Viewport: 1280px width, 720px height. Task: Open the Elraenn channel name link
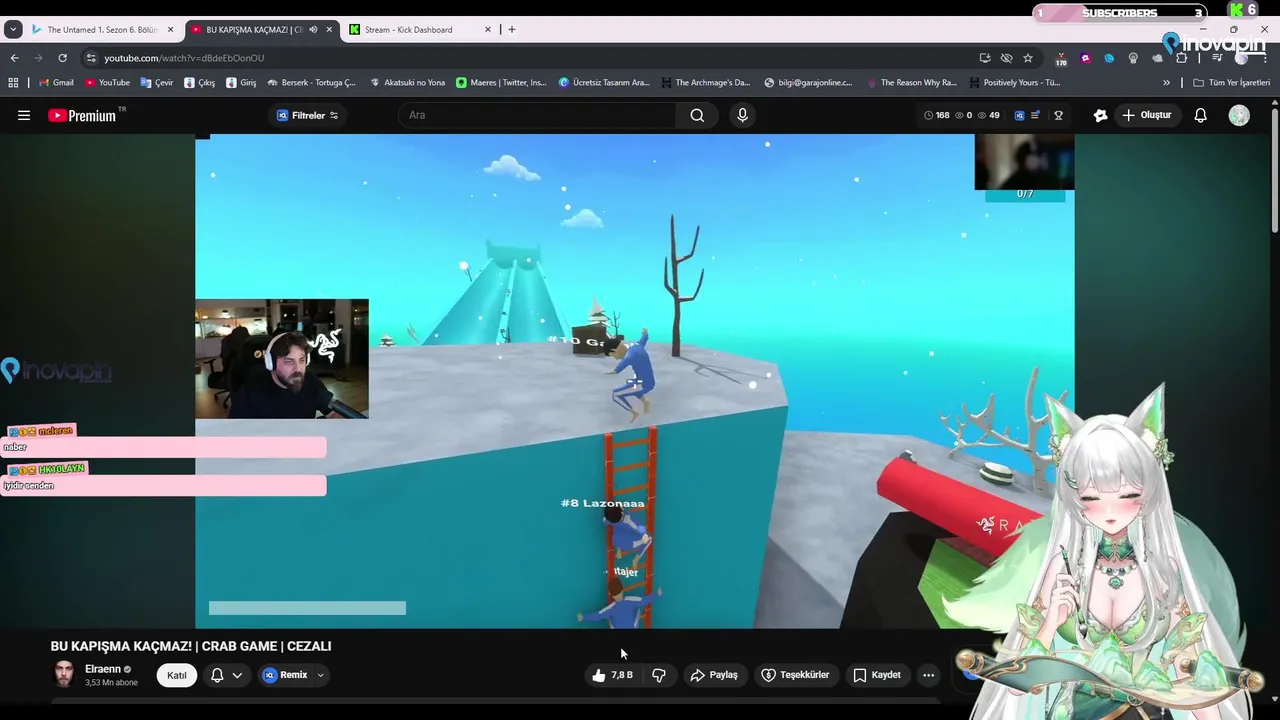[103, 669]
